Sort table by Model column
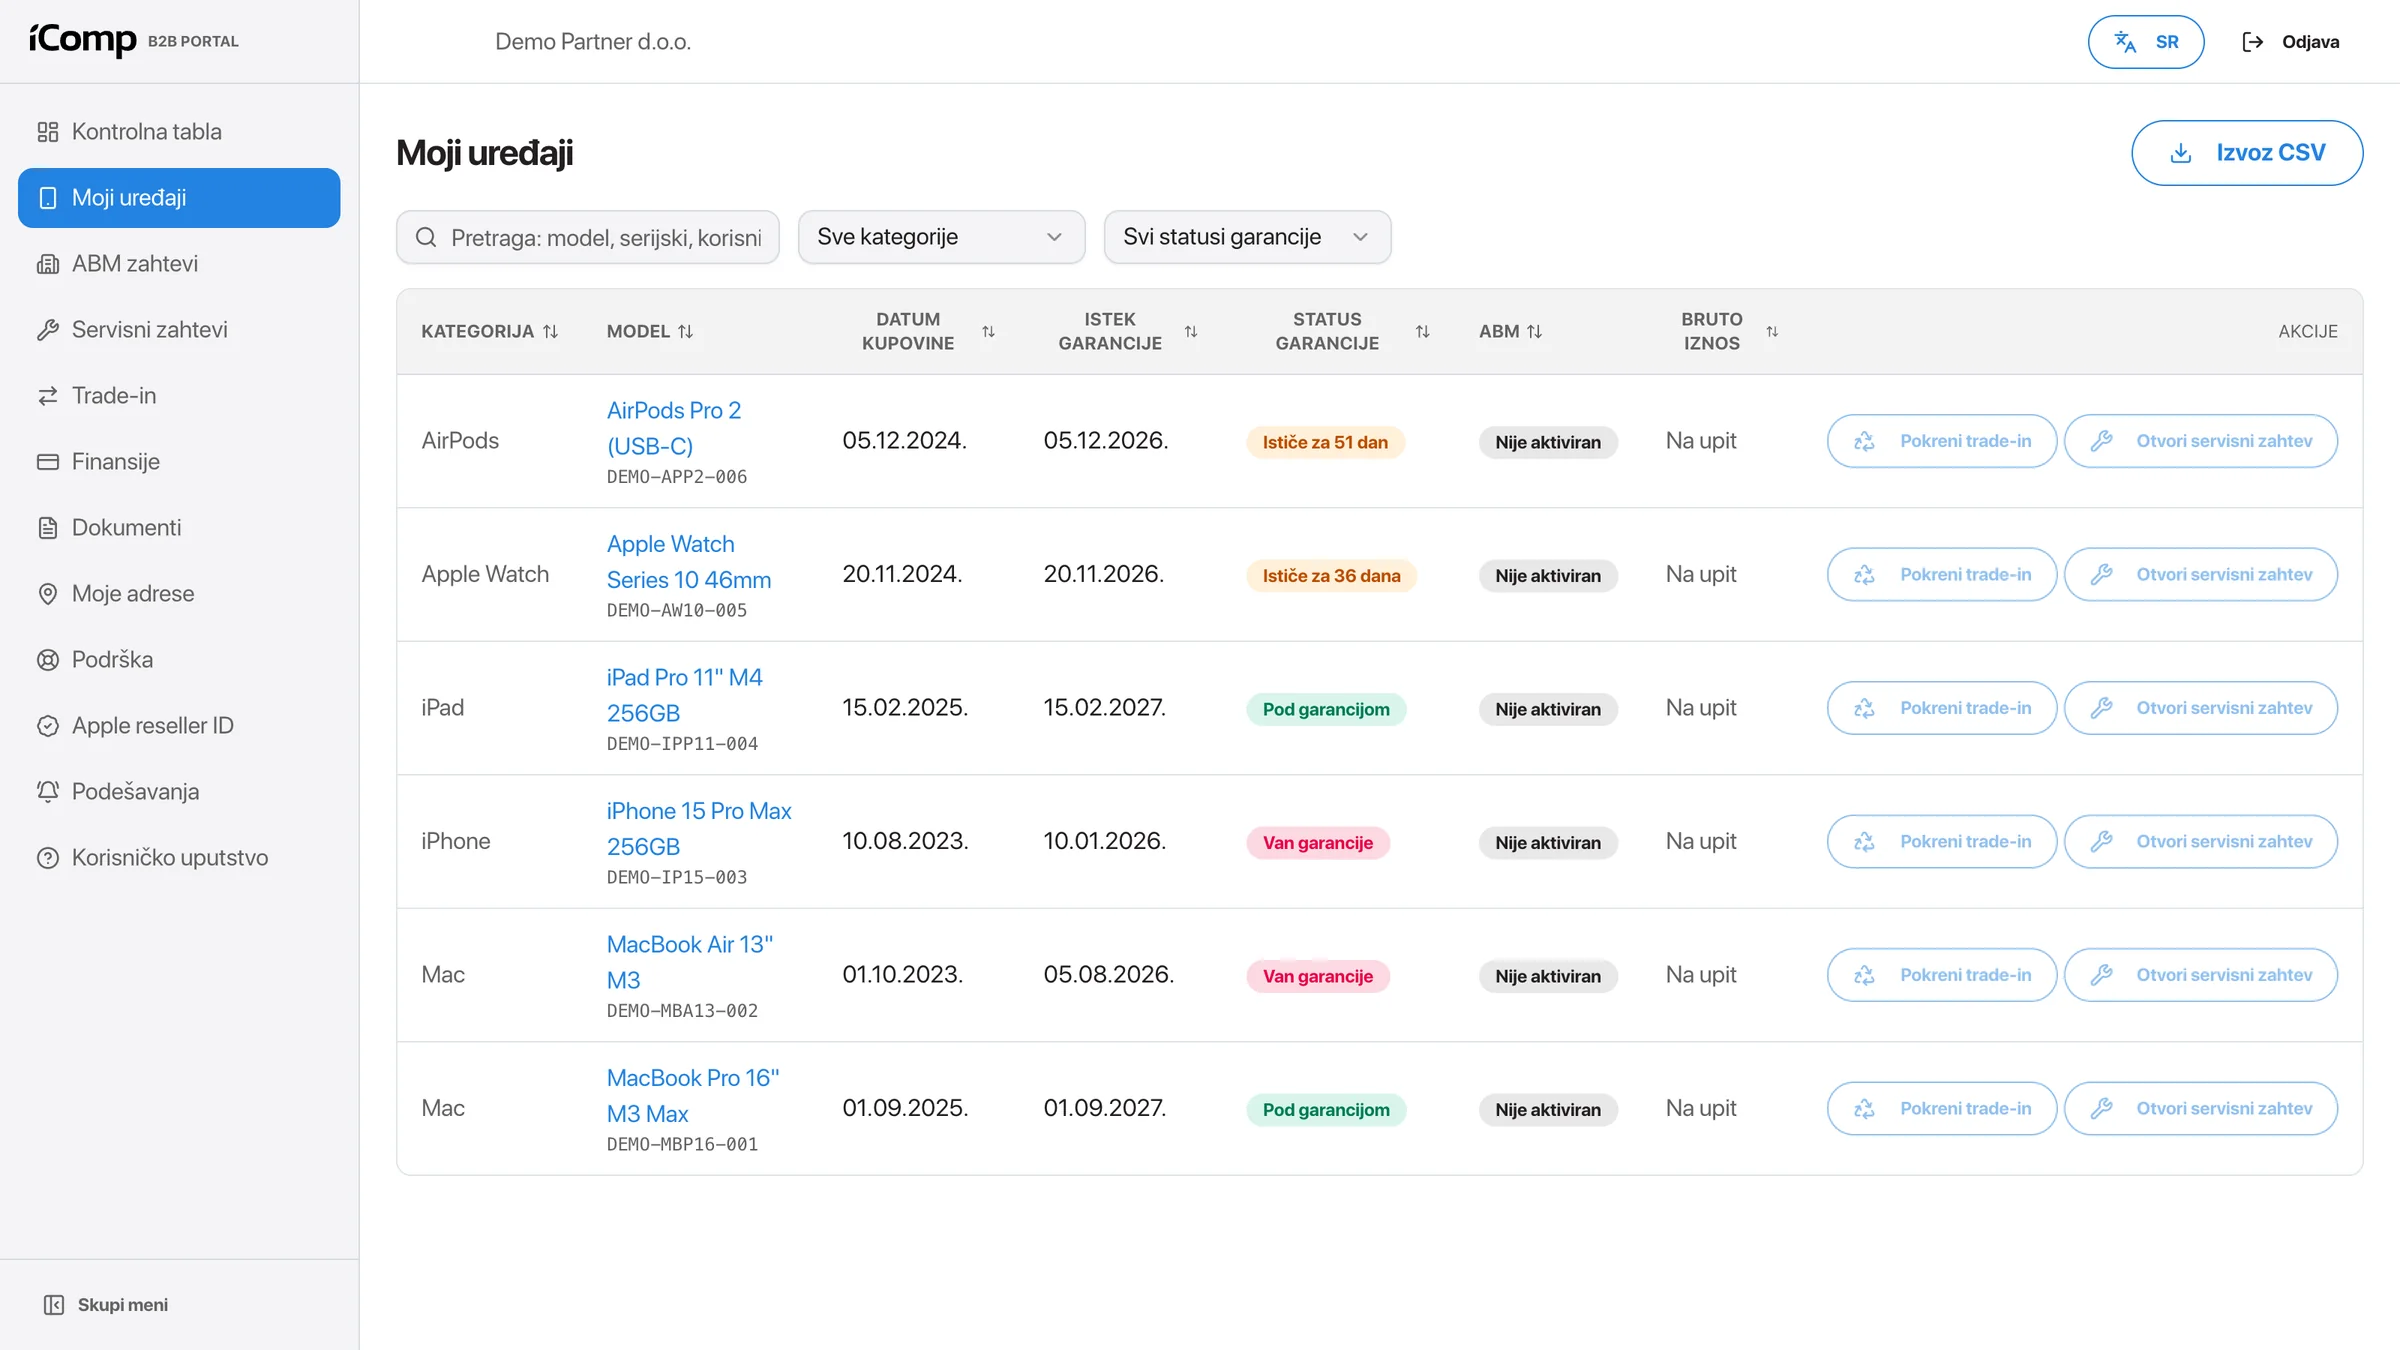2400x1350 pixels. (649, 331)
